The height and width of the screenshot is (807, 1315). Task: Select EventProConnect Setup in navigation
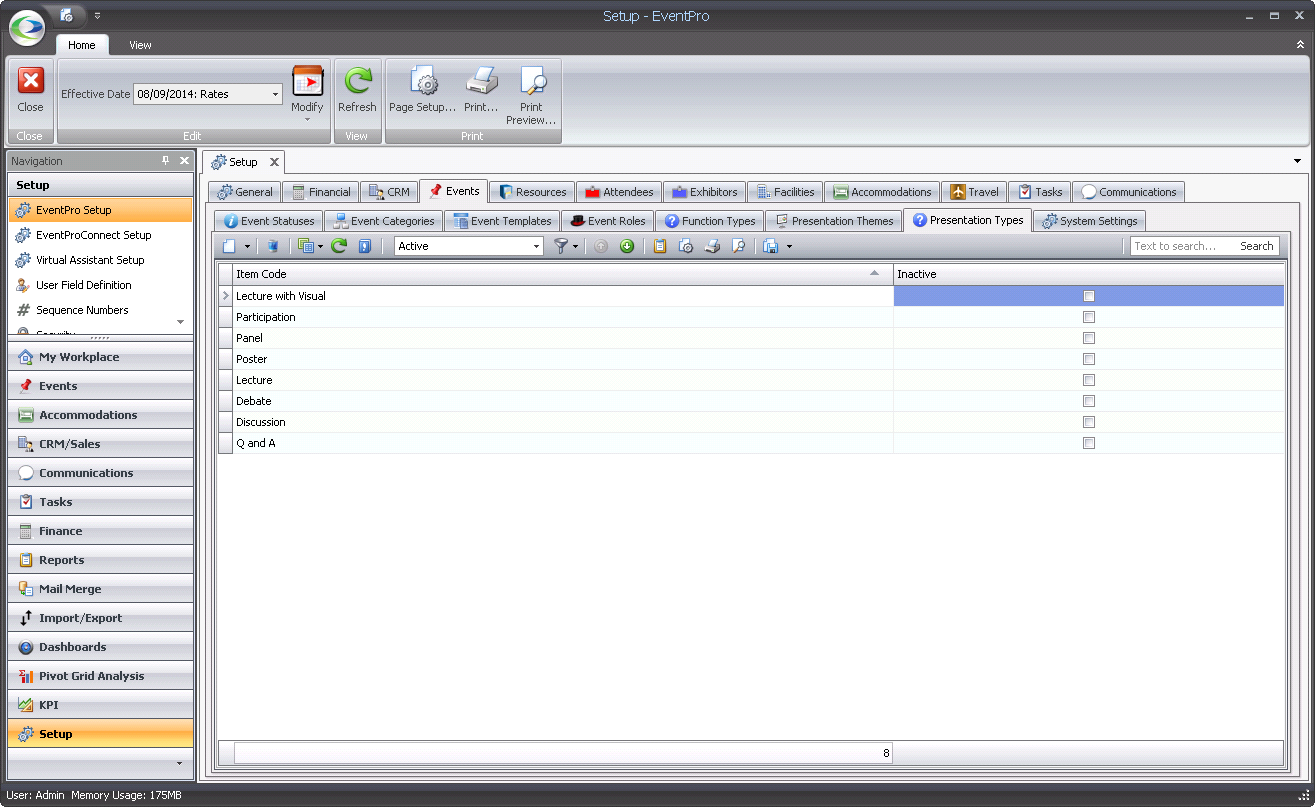tap(100, 235)
